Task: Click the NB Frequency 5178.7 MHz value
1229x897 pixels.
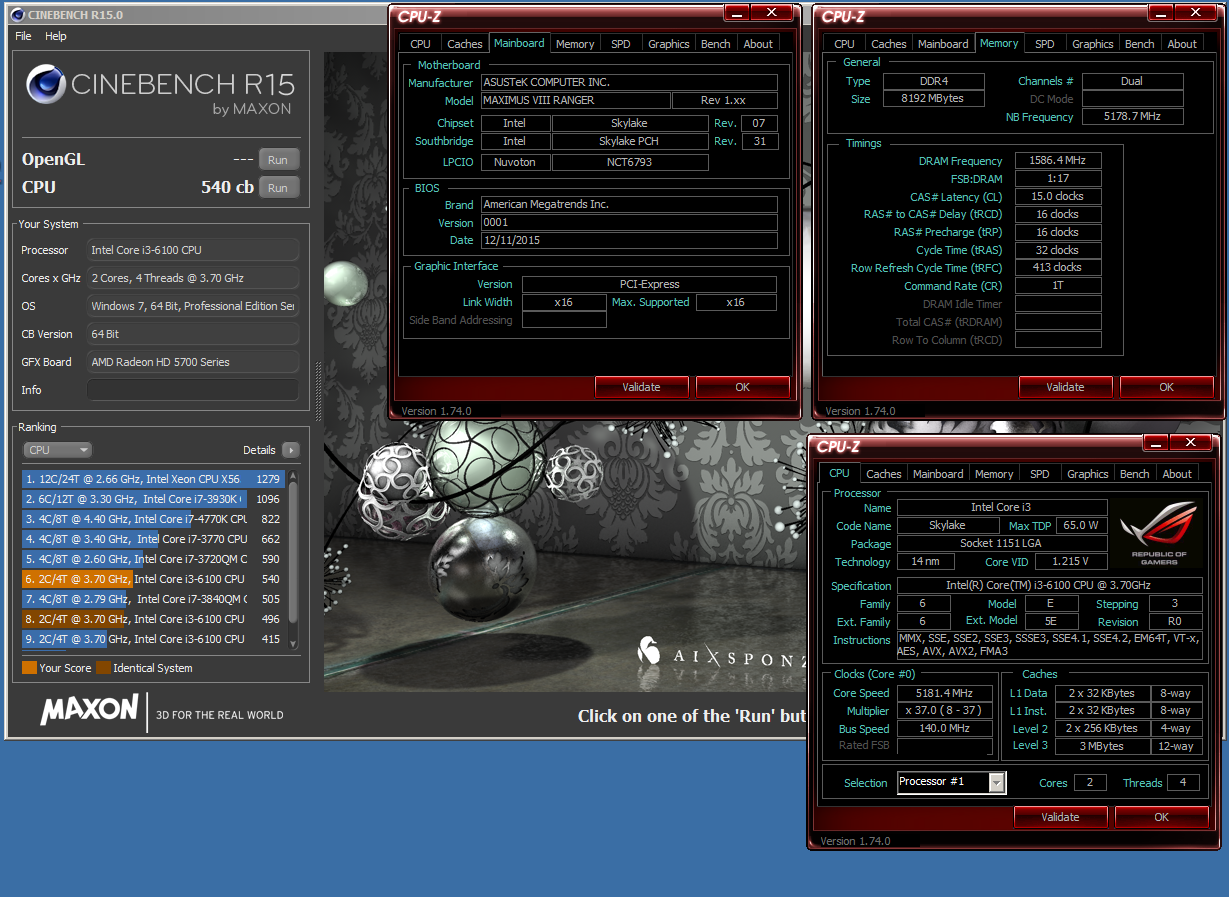Action: pos(1133,117)
